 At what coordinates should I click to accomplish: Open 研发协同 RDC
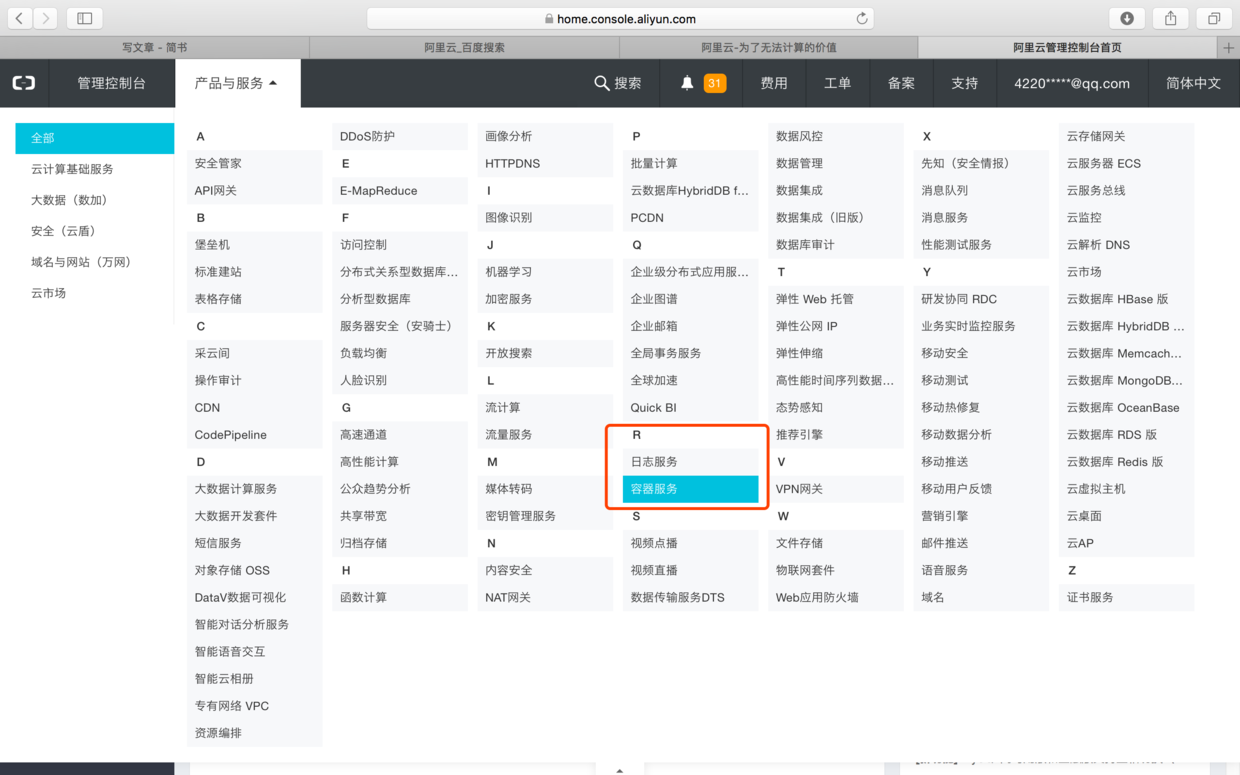pos(981,299)
